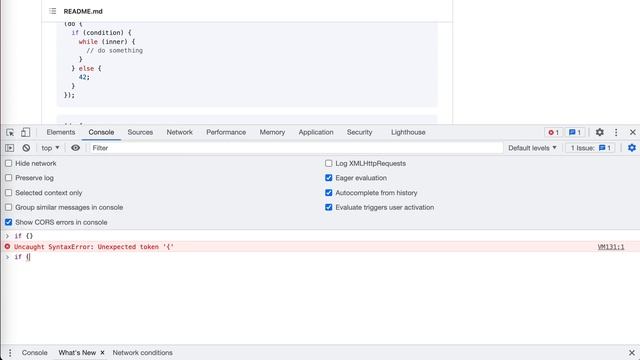Open the Security tab
The image size is (640, 360).
[360, 132]
